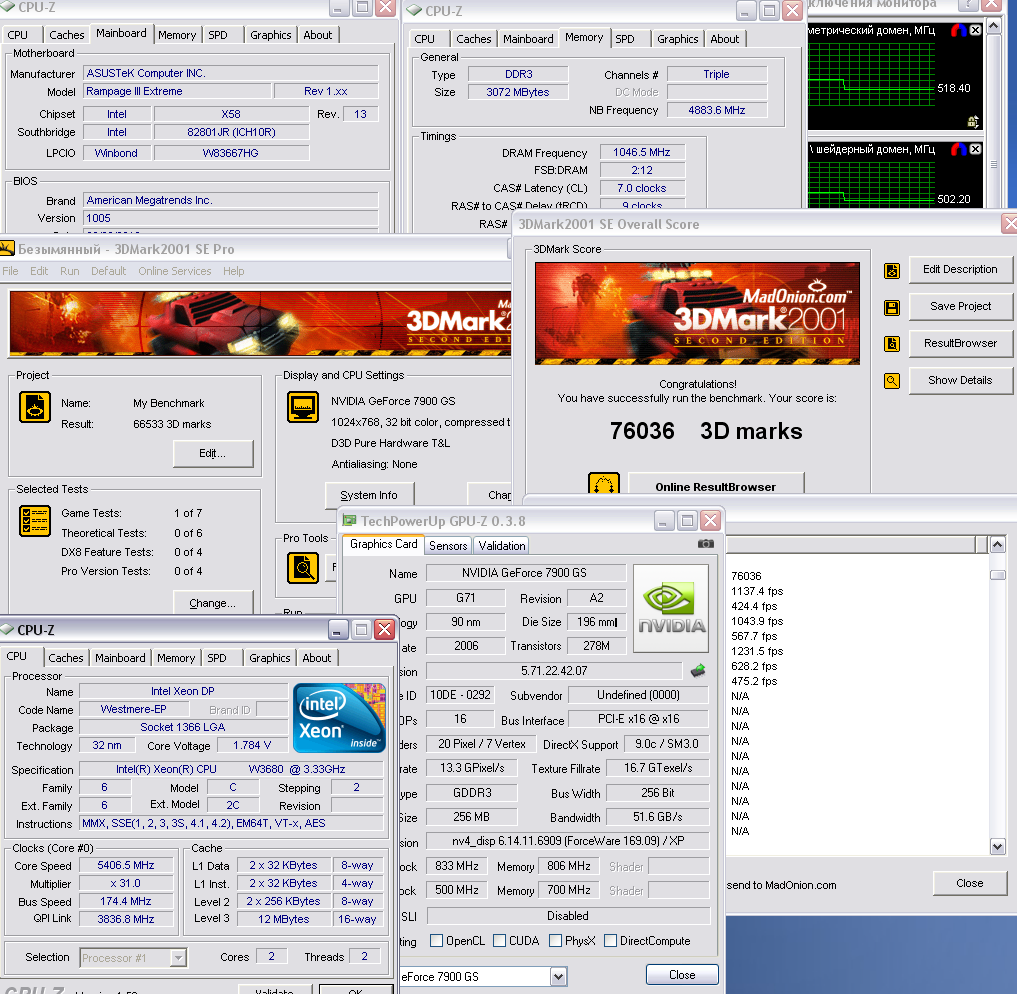This screenshot has width=1017, height=994.
Task: Toggle the PhysX checkbox in GPU-Z
Action: click(x=555, y=940)
